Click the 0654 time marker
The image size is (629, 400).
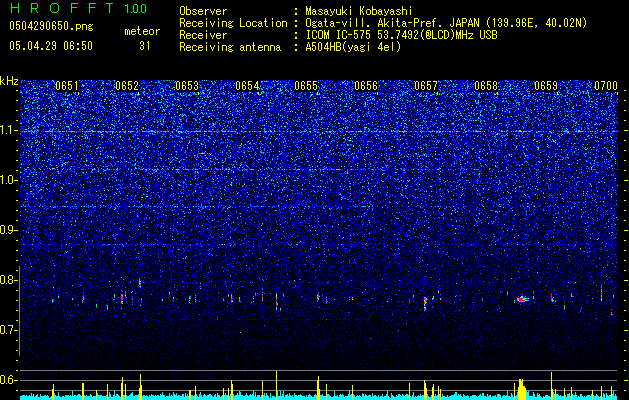(x=247, y=86)
